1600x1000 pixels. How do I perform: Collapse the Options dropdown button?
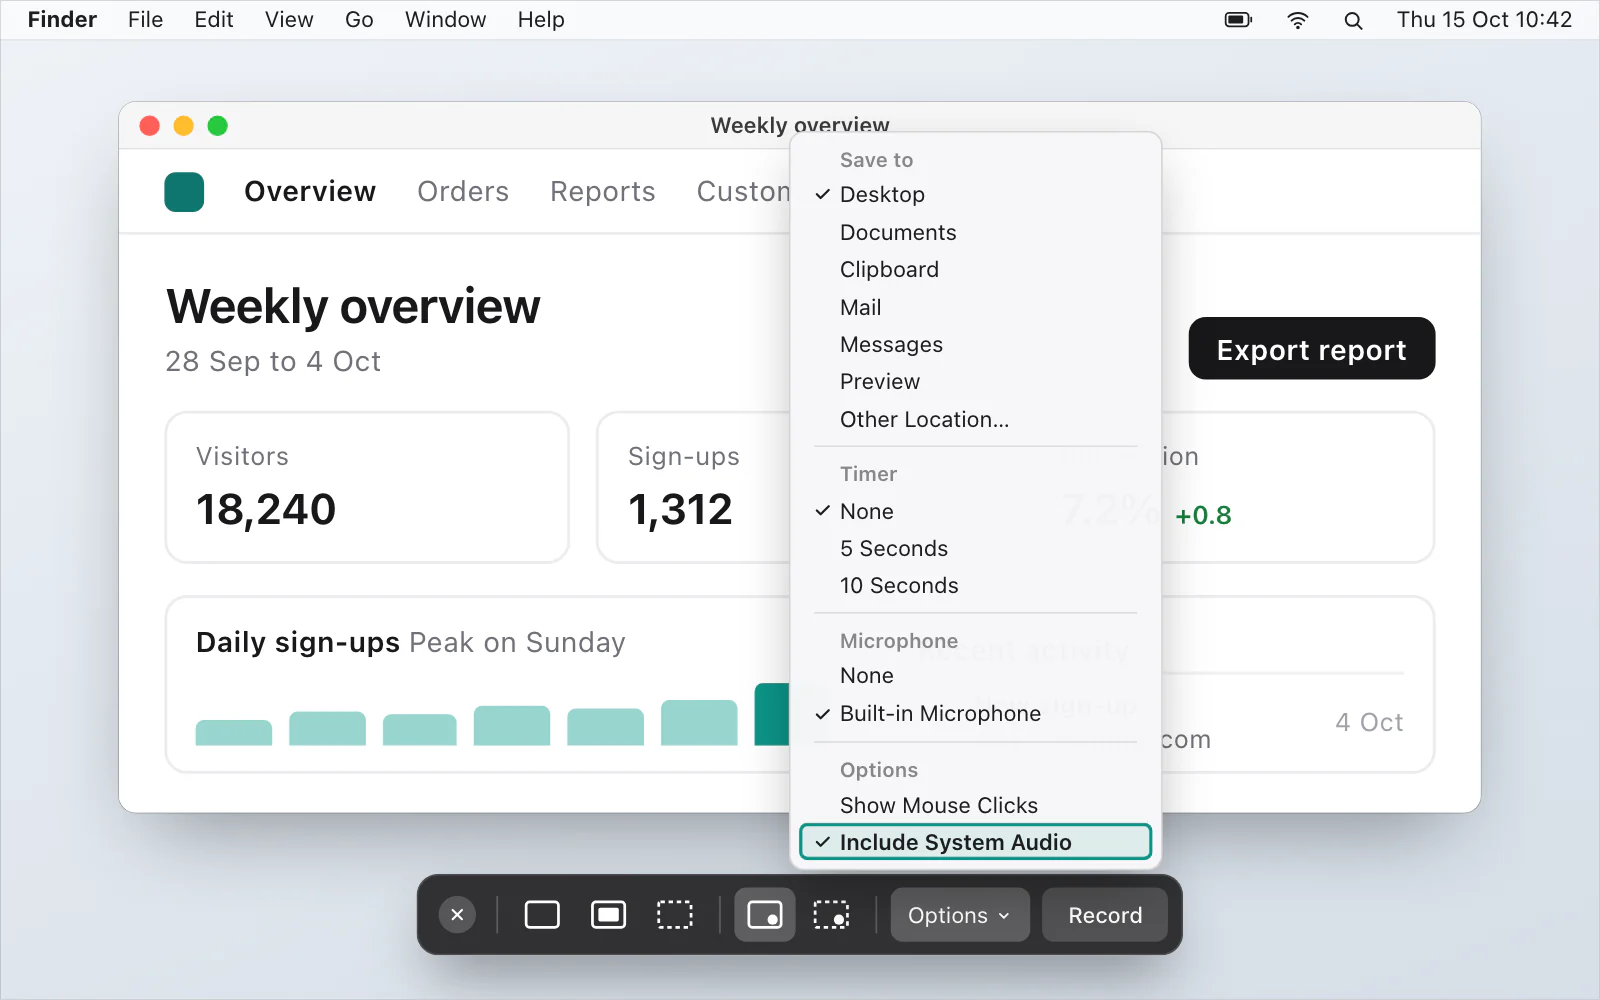point(960,915)
